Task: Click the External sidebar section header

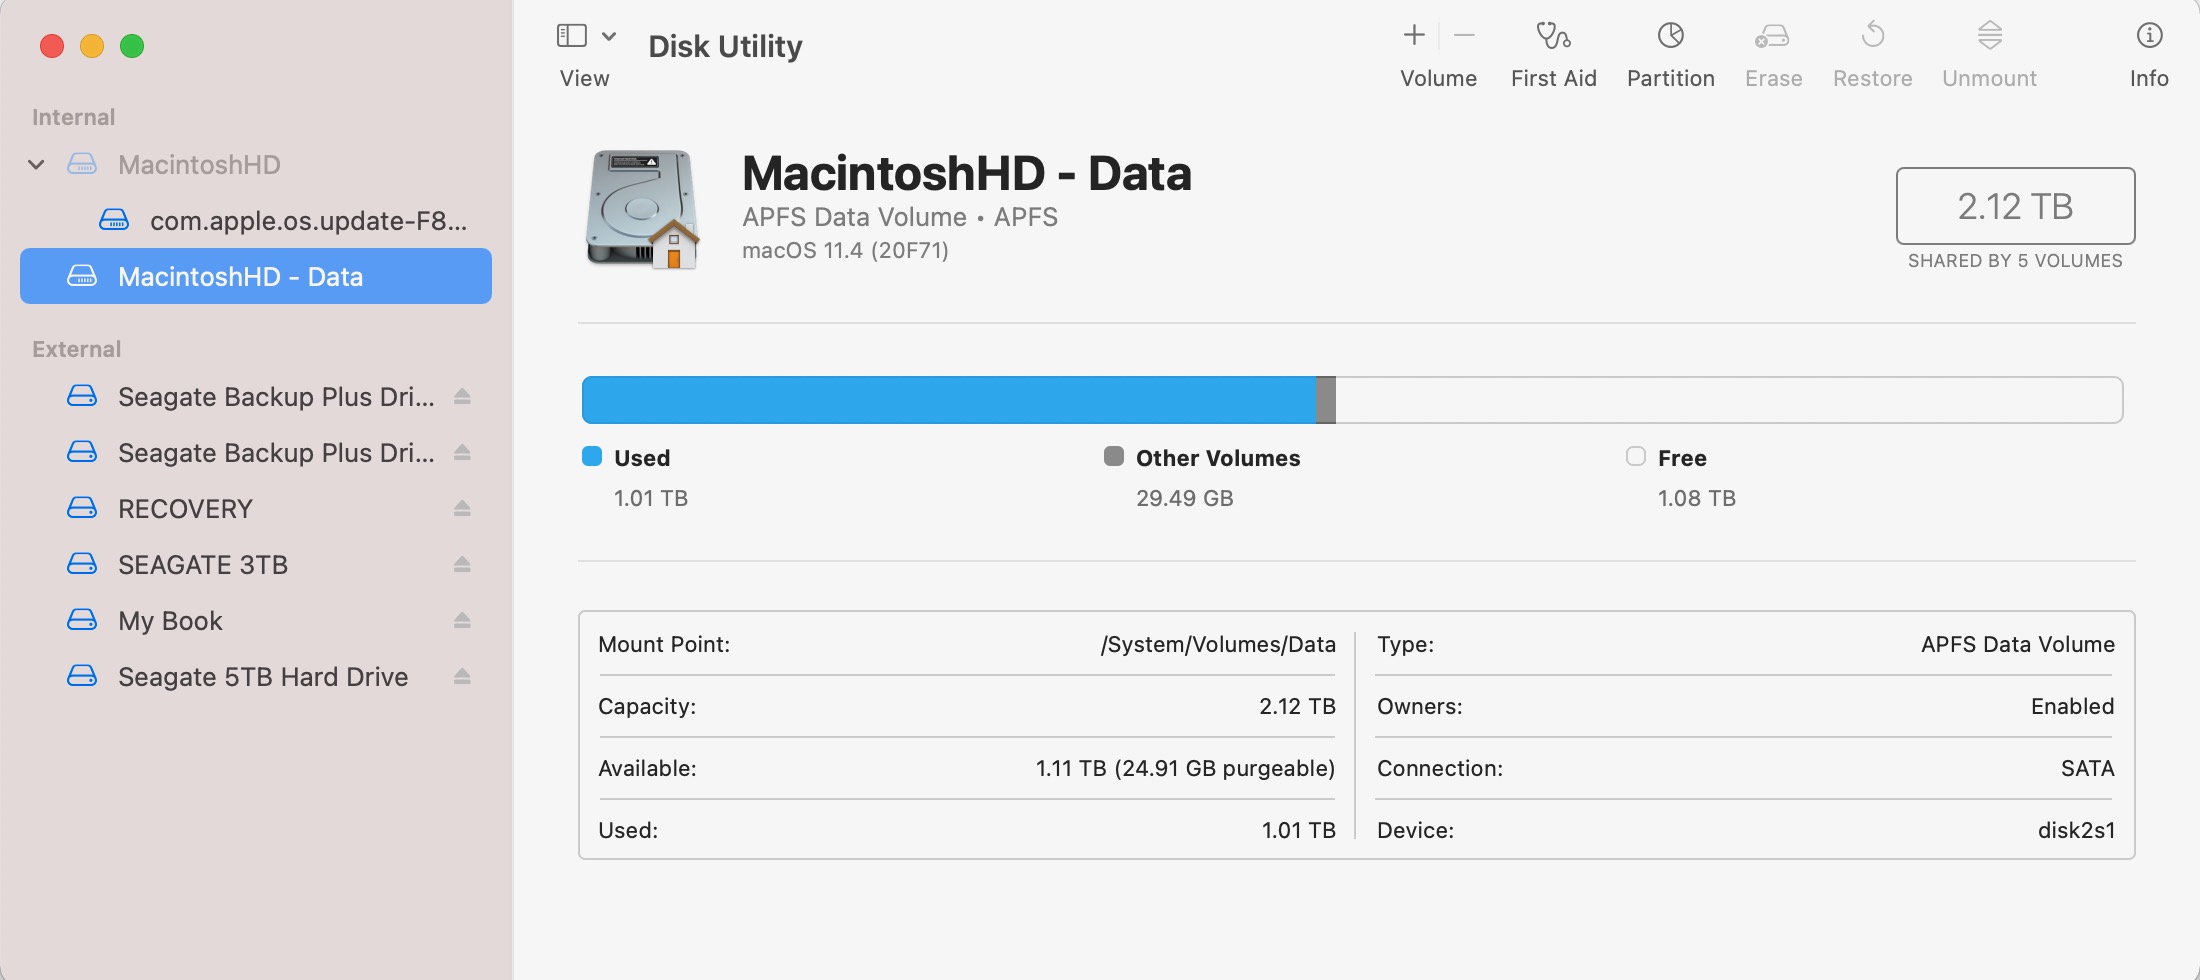Action: click(x=77, y=349)
